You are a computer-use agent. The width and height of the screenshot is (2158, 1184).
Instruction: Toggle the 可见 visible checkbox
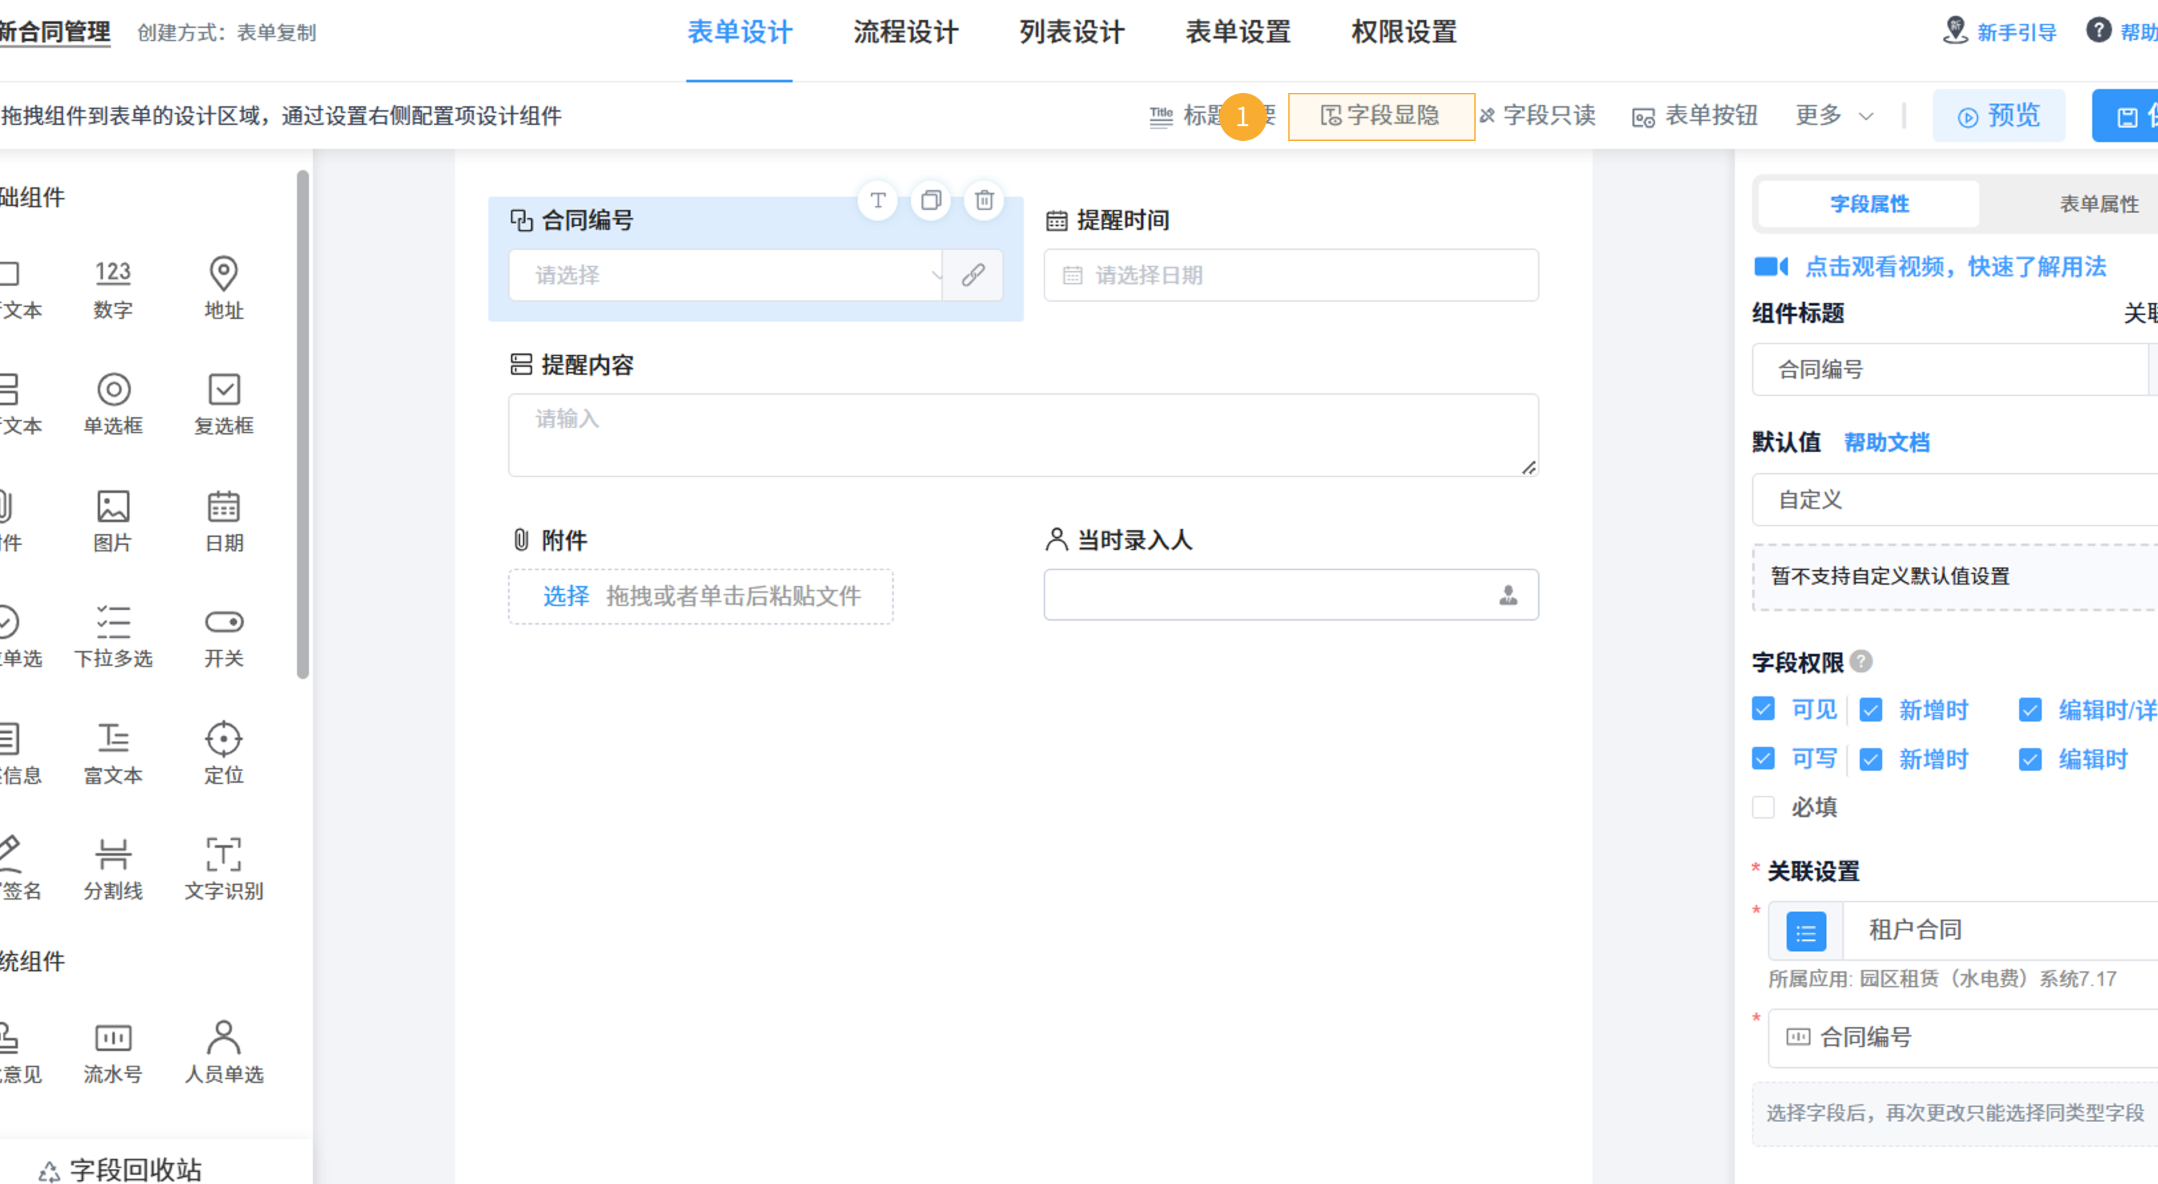[x=1763, y=709]
